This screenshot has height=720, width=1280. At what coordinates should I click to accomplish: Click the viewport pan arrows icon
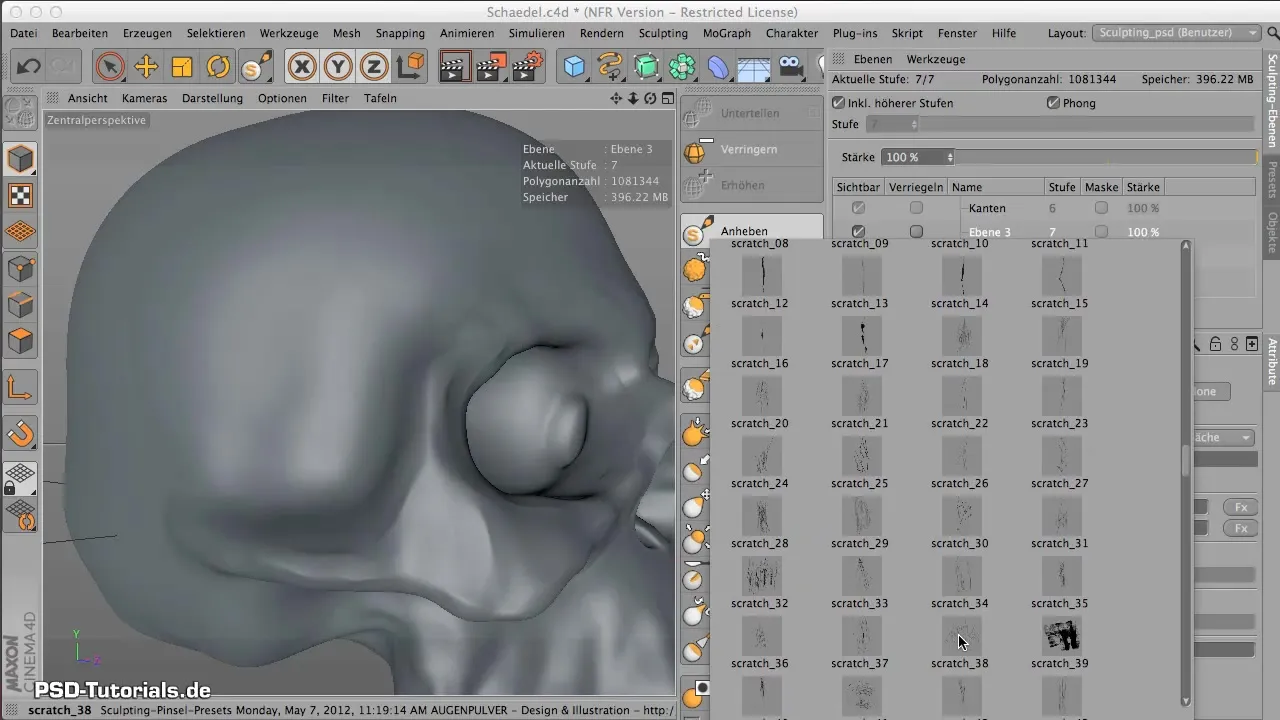point(617,98)
